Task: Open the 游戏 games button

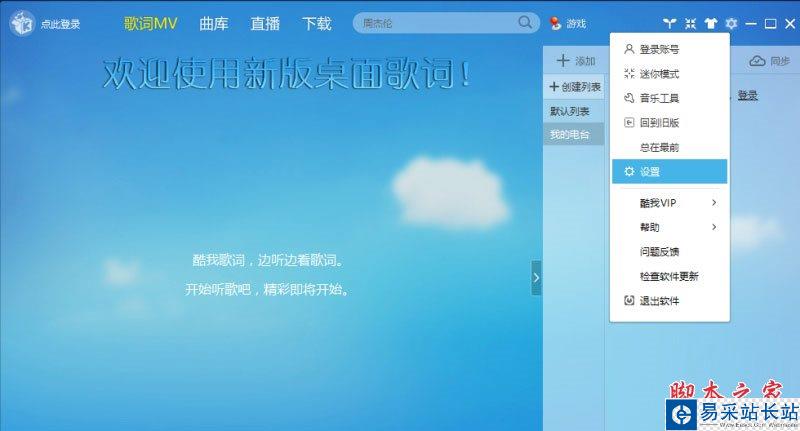Action: [567, 23]
